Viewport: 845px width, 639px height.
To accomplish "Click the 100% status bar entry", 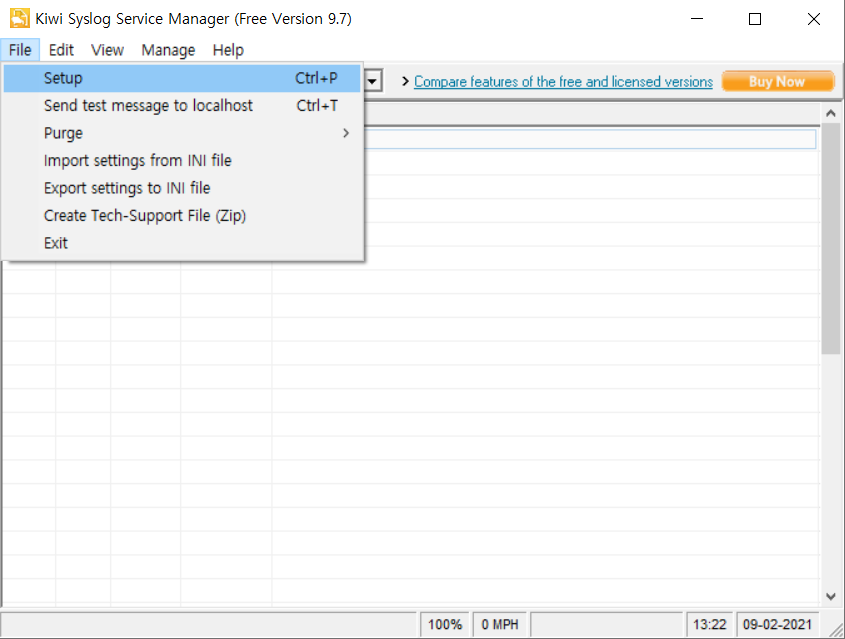I will (x=445, y=624).
